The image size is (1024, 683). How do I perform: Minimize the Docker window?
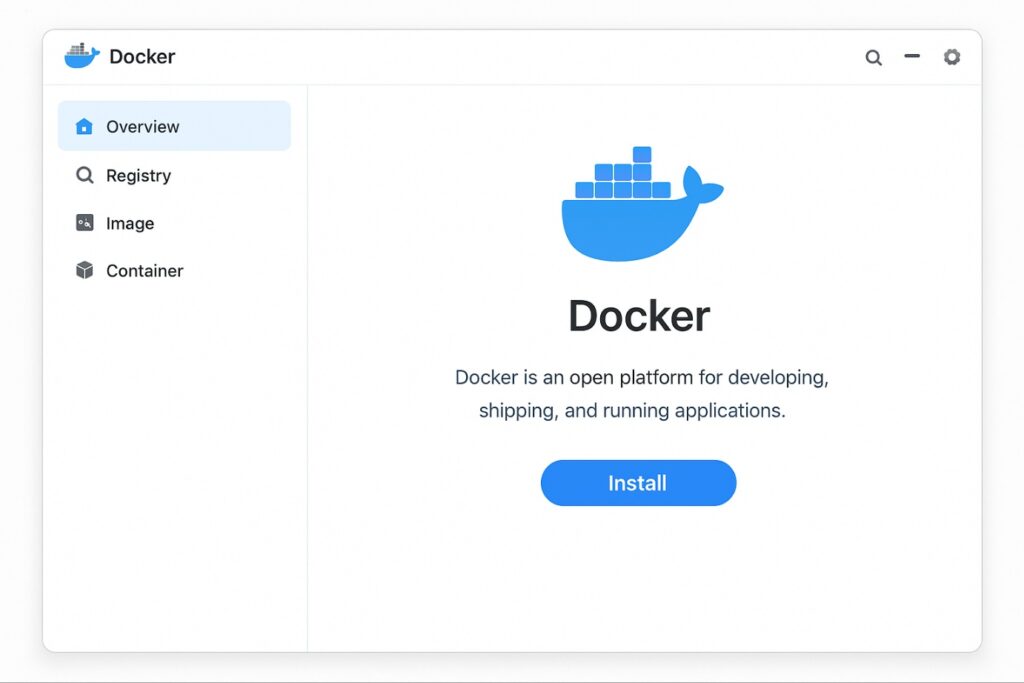(912, 57)
